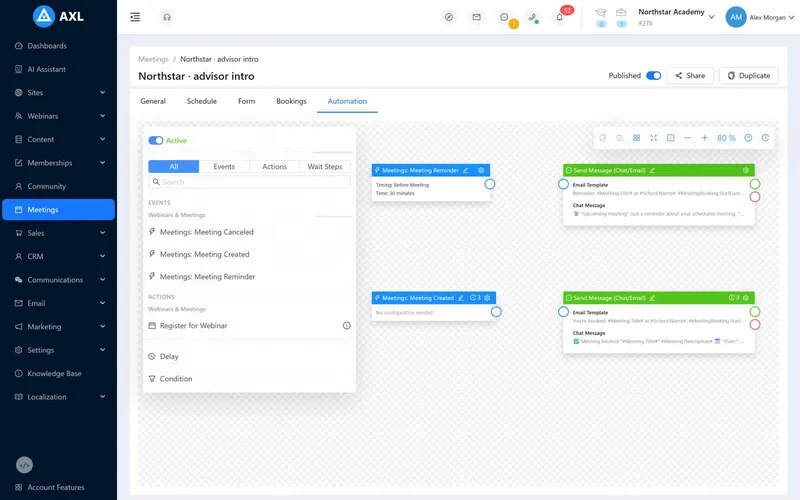Open settings gear on Meeting Reminder node
The width and height of the screenshot is (800, 500).
[481, 170]
